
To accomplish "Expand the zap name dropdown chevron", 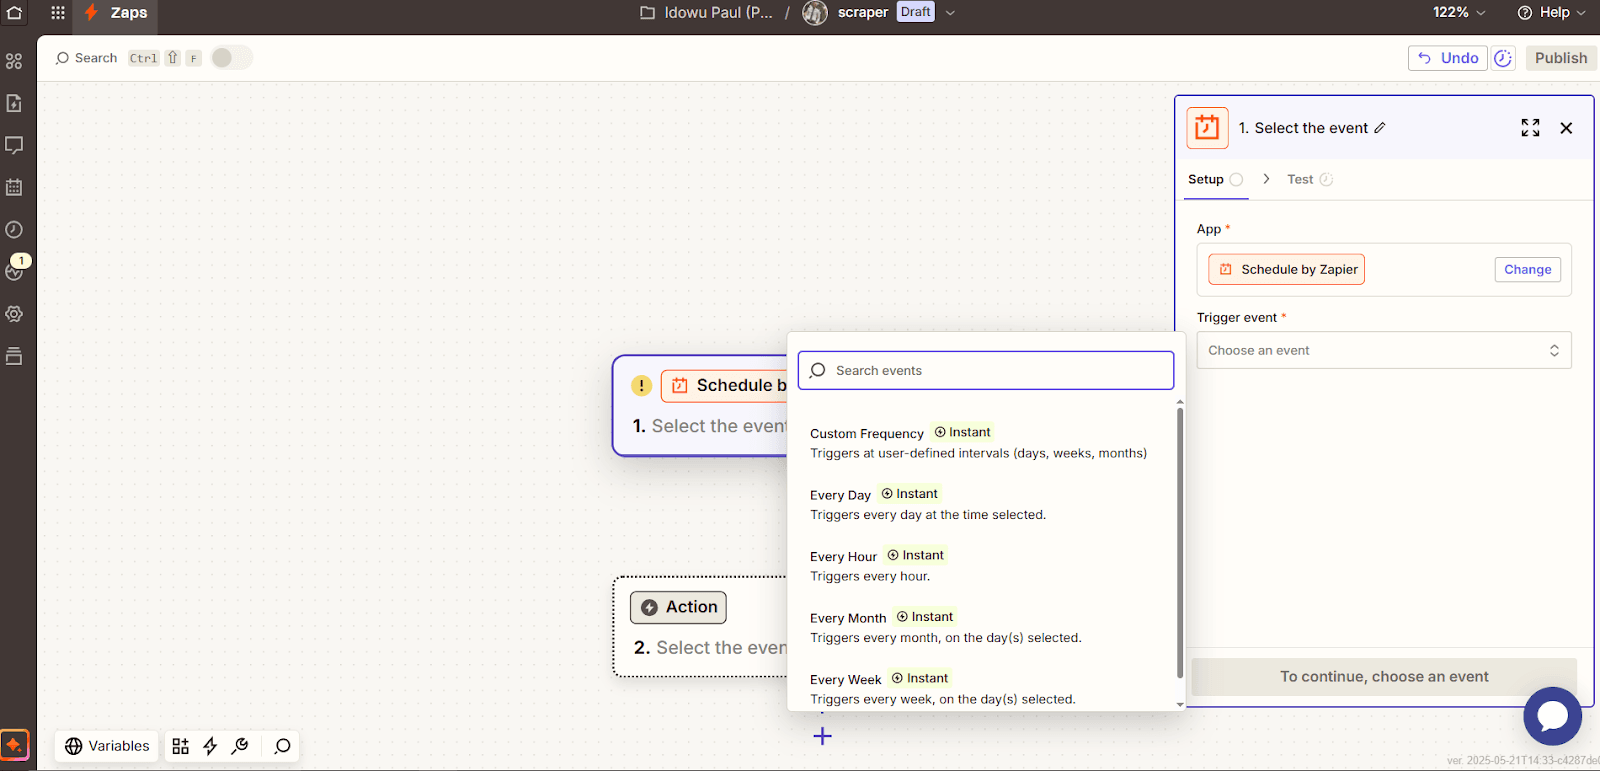I will click(950, 13).
